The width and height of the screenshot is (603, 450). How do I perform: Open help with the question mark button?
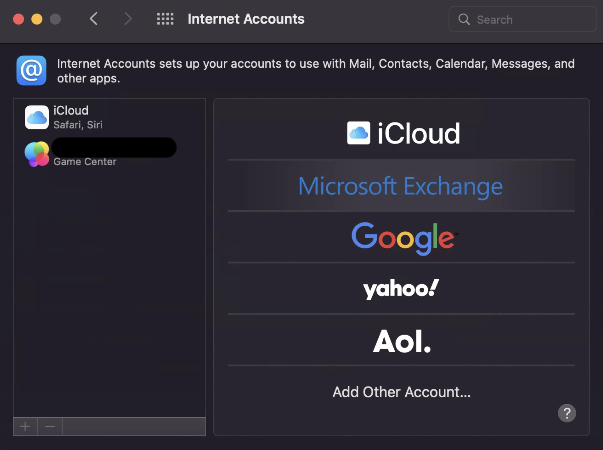coord(567,413)
